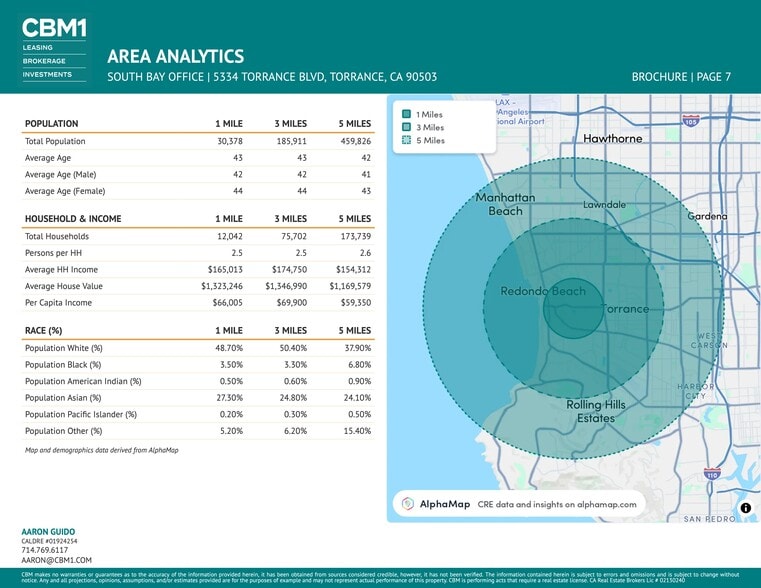Open the AARON@CBM1.COM email link
761x588 pixels.
click(56, 561)
